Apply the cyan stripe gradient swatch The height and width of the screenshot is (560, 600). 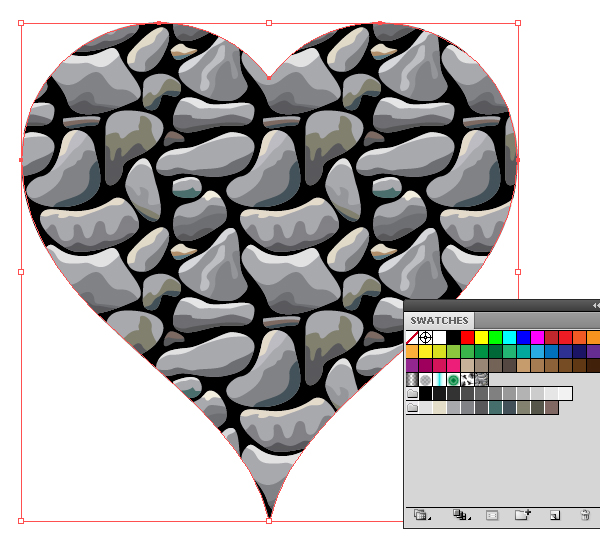[440, 380]
